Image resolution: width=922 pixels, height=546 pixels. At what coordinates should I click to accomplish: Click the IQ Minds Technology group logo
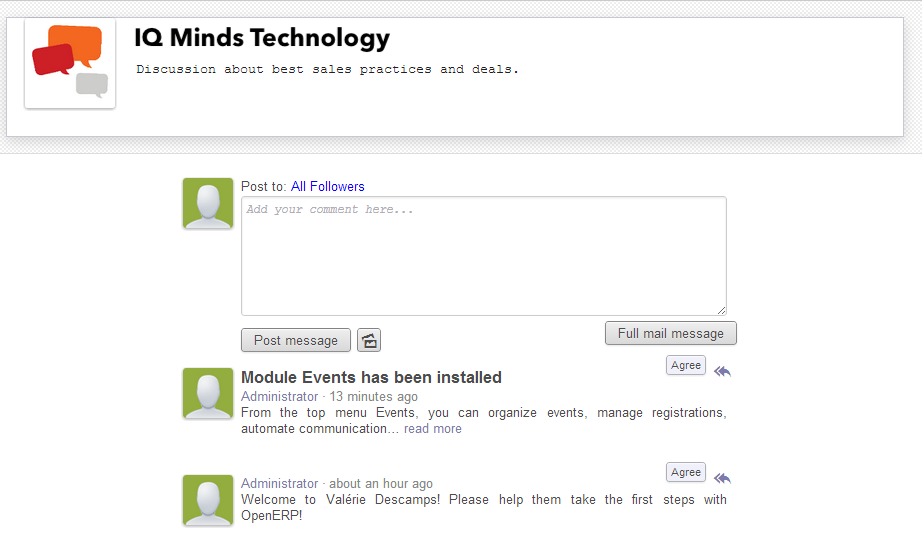[70, 63]
